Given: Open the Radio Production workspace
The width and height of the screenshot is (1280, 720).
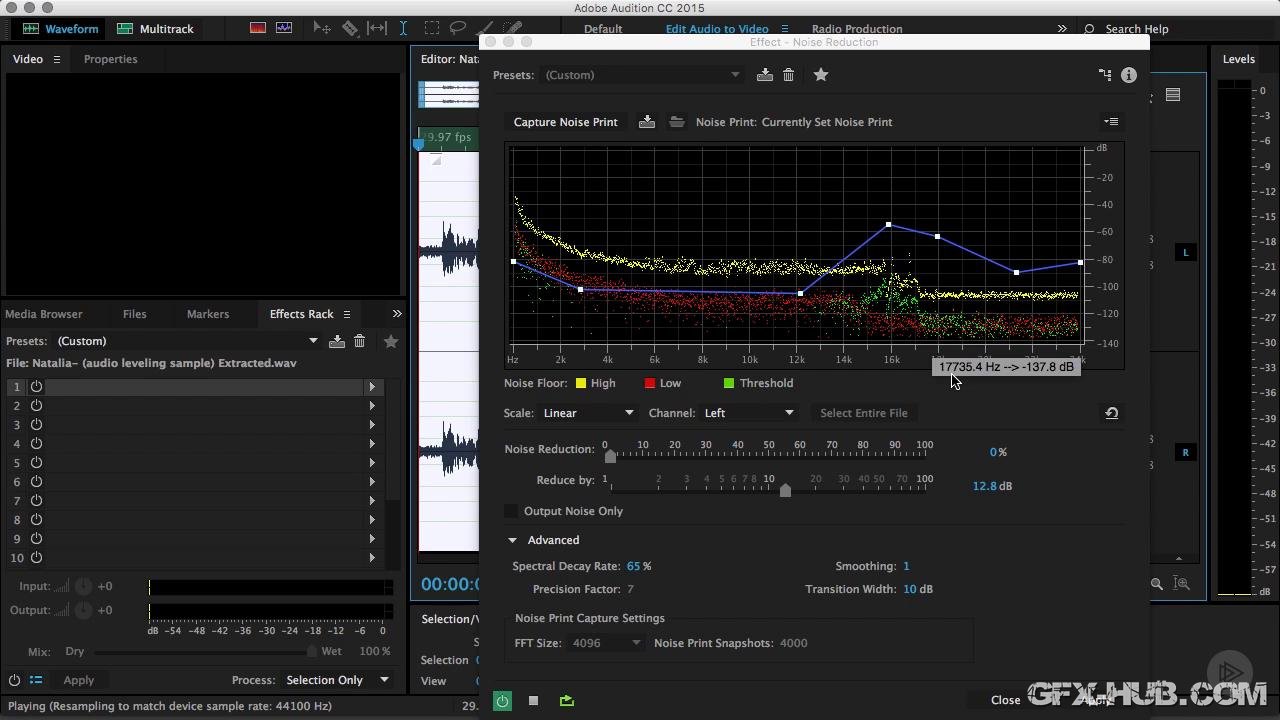Looking at the screenshot, I should click(856, 29).
